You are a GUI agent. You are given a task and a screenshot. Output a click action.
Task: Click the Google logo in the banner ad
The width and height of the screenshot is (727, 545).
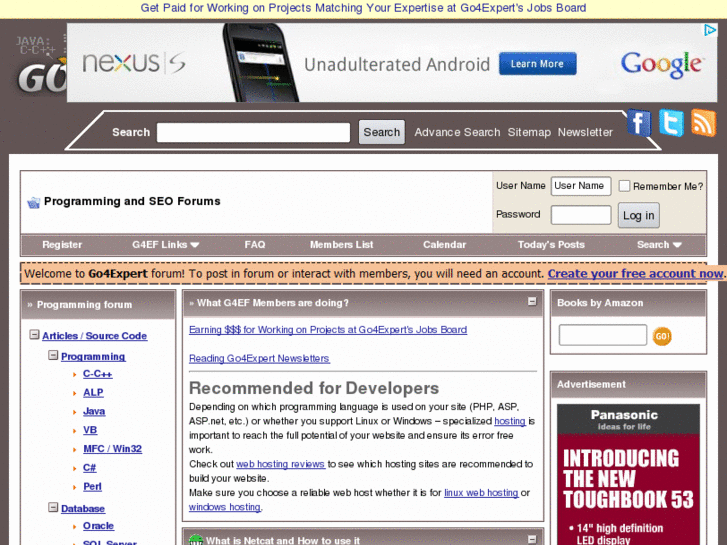pyautogui.click(x=662, y=64)
